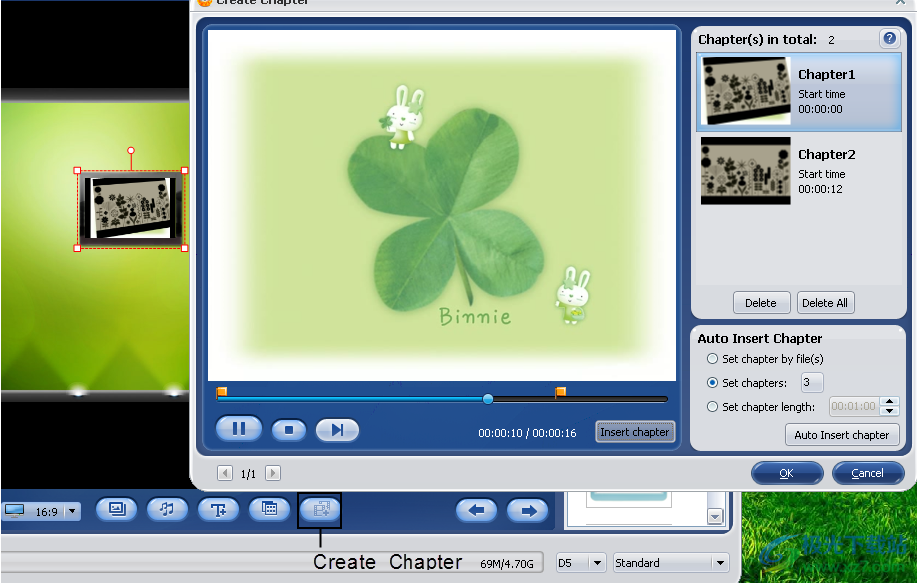
Task: Focus the Set chapters number field
Action: 812,382
